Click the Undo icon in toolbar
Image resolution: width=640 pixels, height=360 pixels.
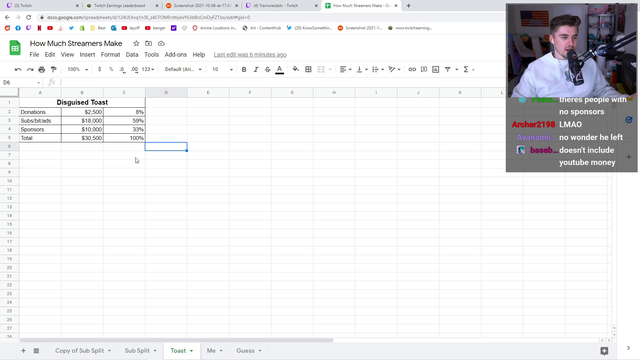(x=18, y=69)
